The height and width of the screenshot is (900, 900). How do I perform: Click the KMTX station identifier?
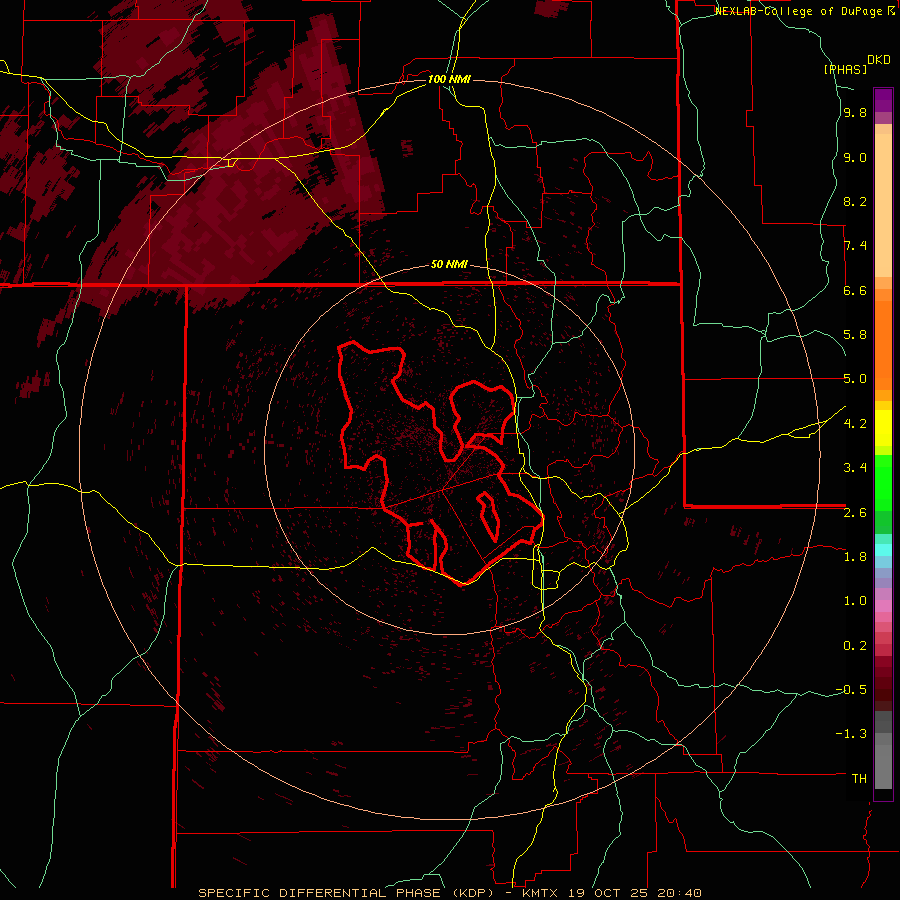coord(541,893)
